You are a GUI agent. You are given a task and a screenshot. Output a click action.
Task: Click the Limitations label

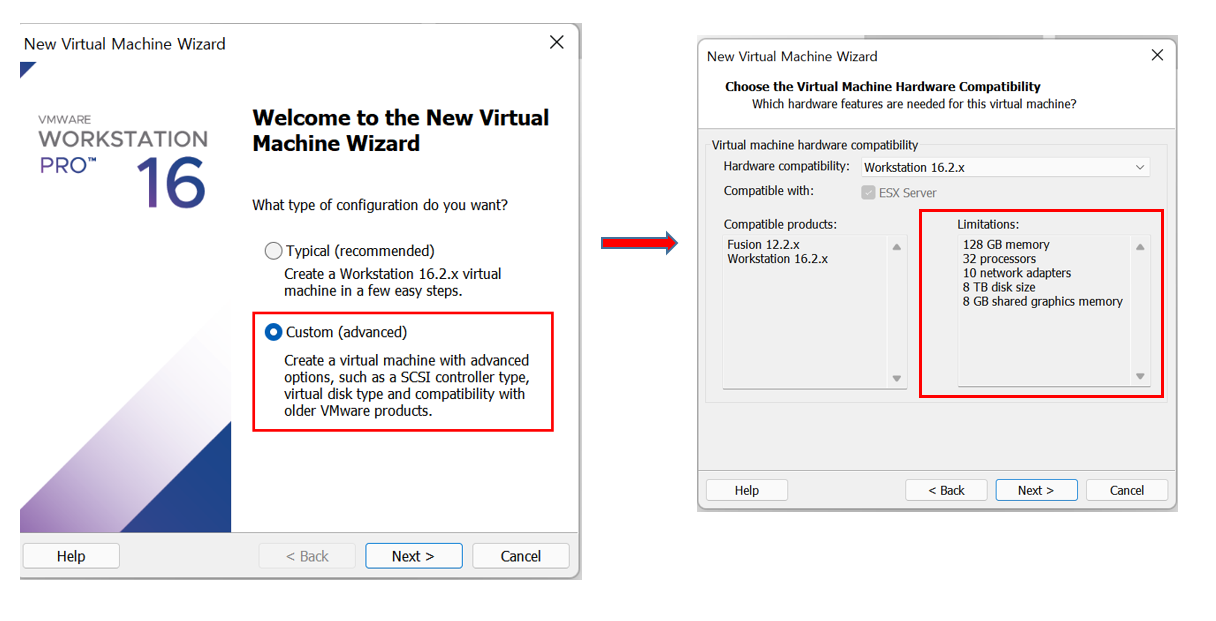click(x=988, y=224)
